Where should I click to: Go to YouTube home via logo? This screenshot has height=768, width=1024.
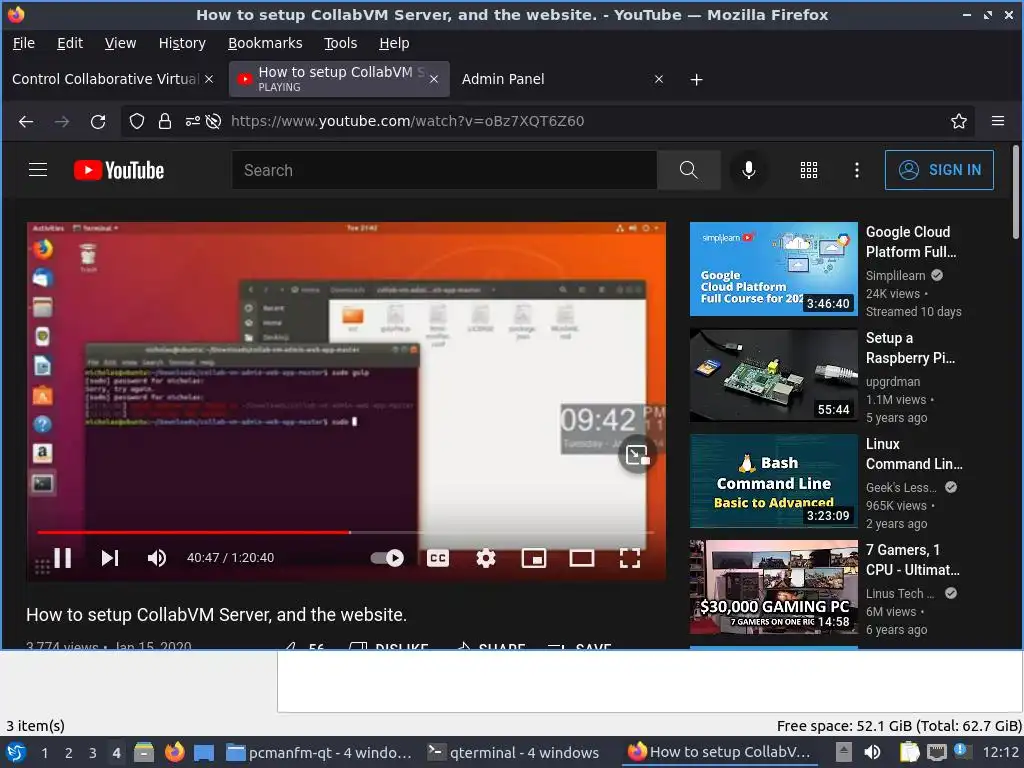pyautogui.click(x=119, y=170)
